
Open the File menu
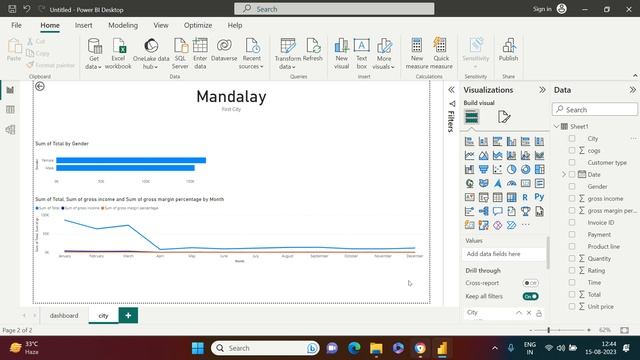pos(16,25)
